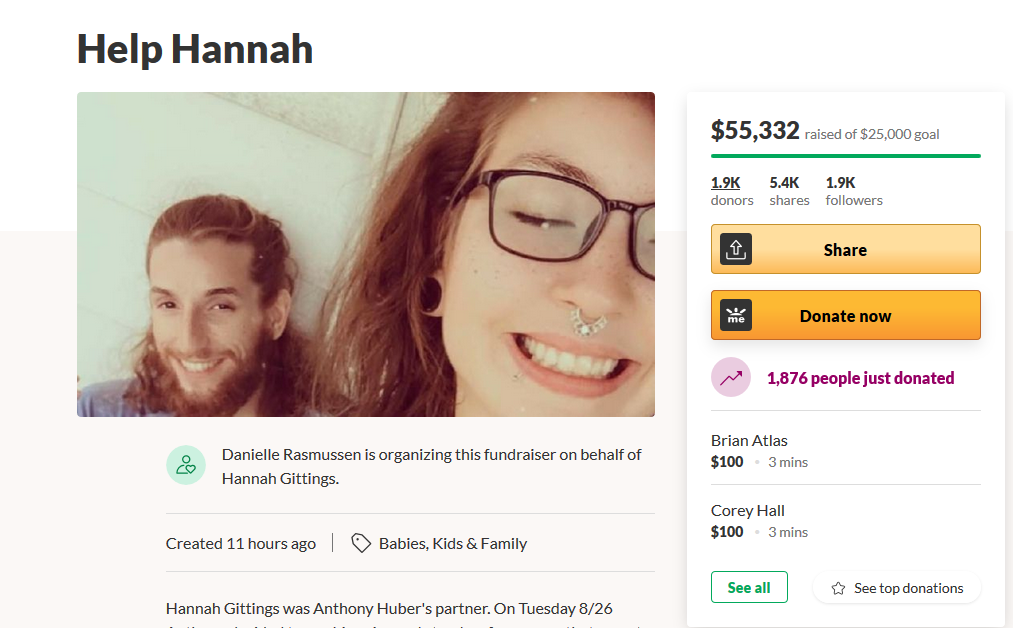Open the Babies, Kids & Family category
Image resolution: width=1013 pixels, height=628 pixels.
pos(453,544)
